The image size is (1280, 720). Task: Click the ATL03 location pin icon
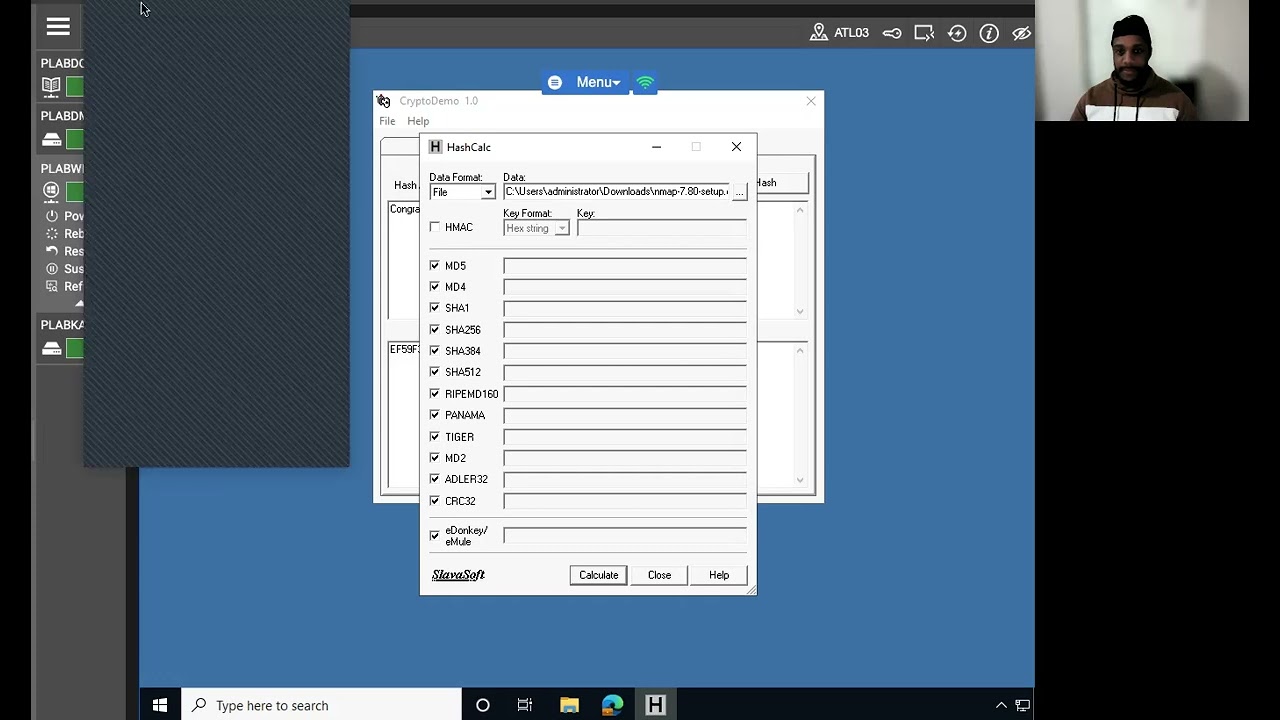point(819,33)
